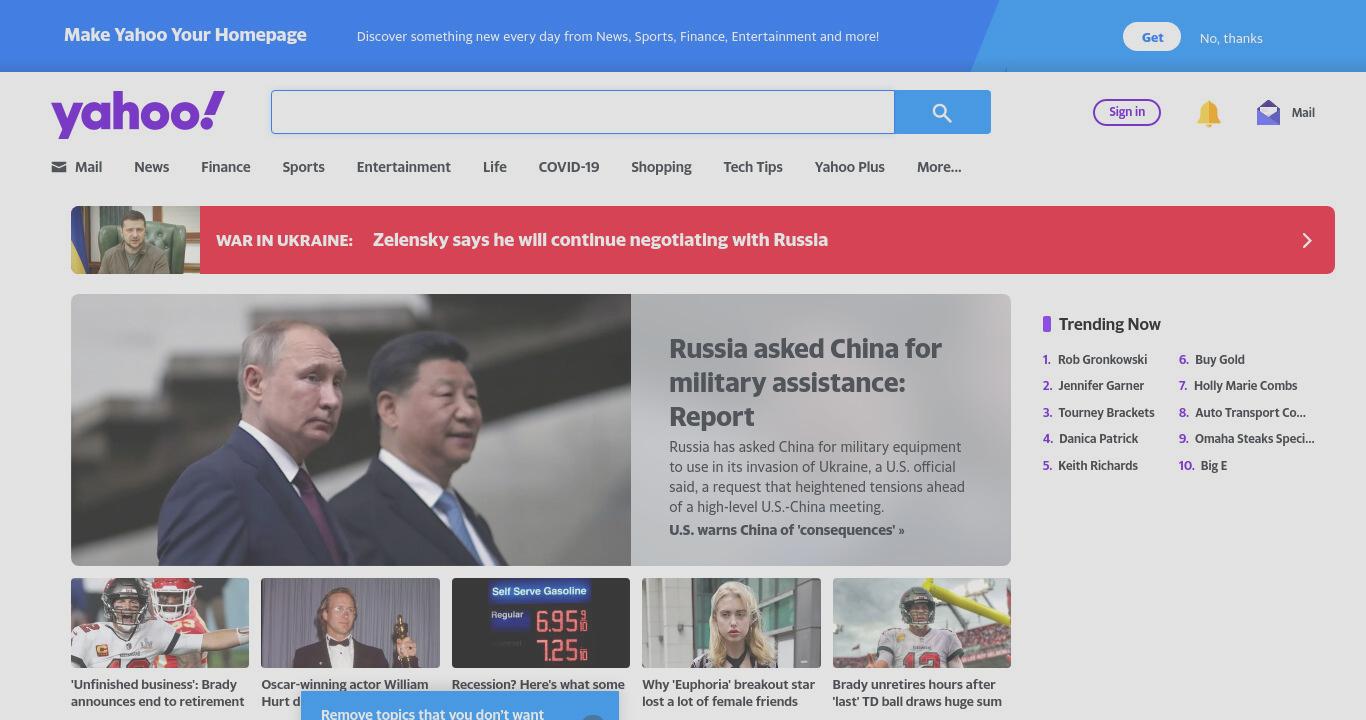Click inside the Yahoo search field

pyautogui.click(x=582, y=112)
